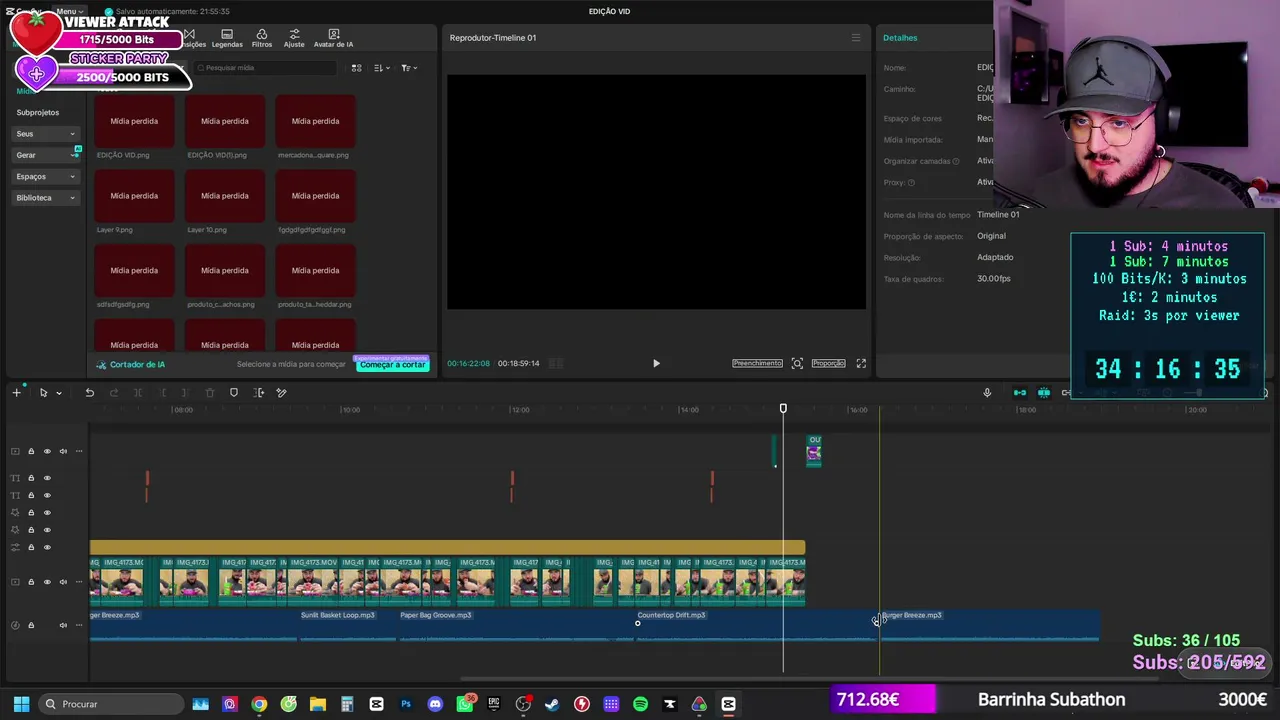This screenshot has width=1280, height=720.
Task: Open the Menu dropdown in title bar
Action: pos(70,12)
